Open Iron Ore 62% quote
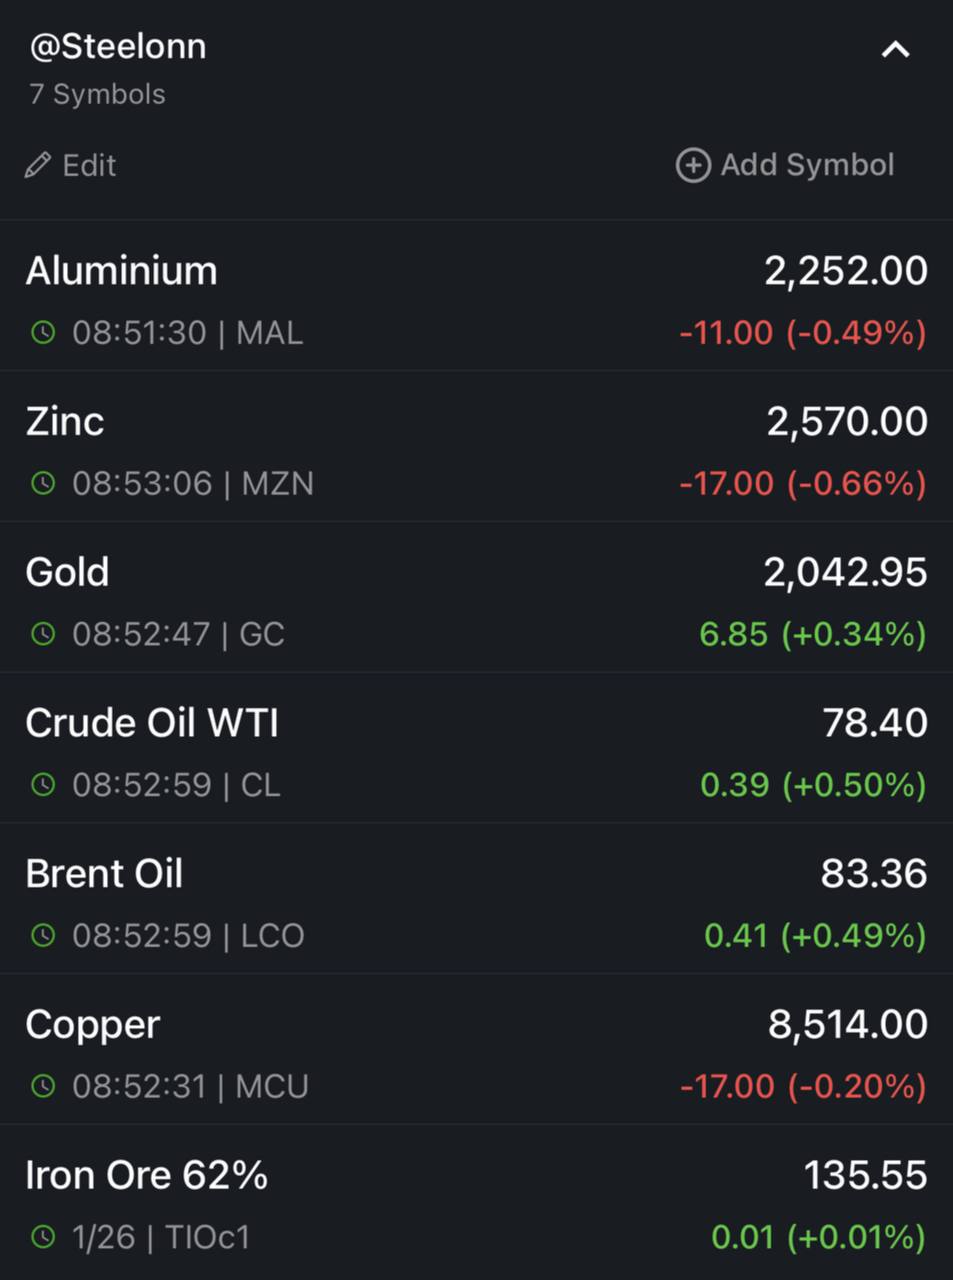The height and width of the screenshot is (1280, 953). (x=476, y=1203)
